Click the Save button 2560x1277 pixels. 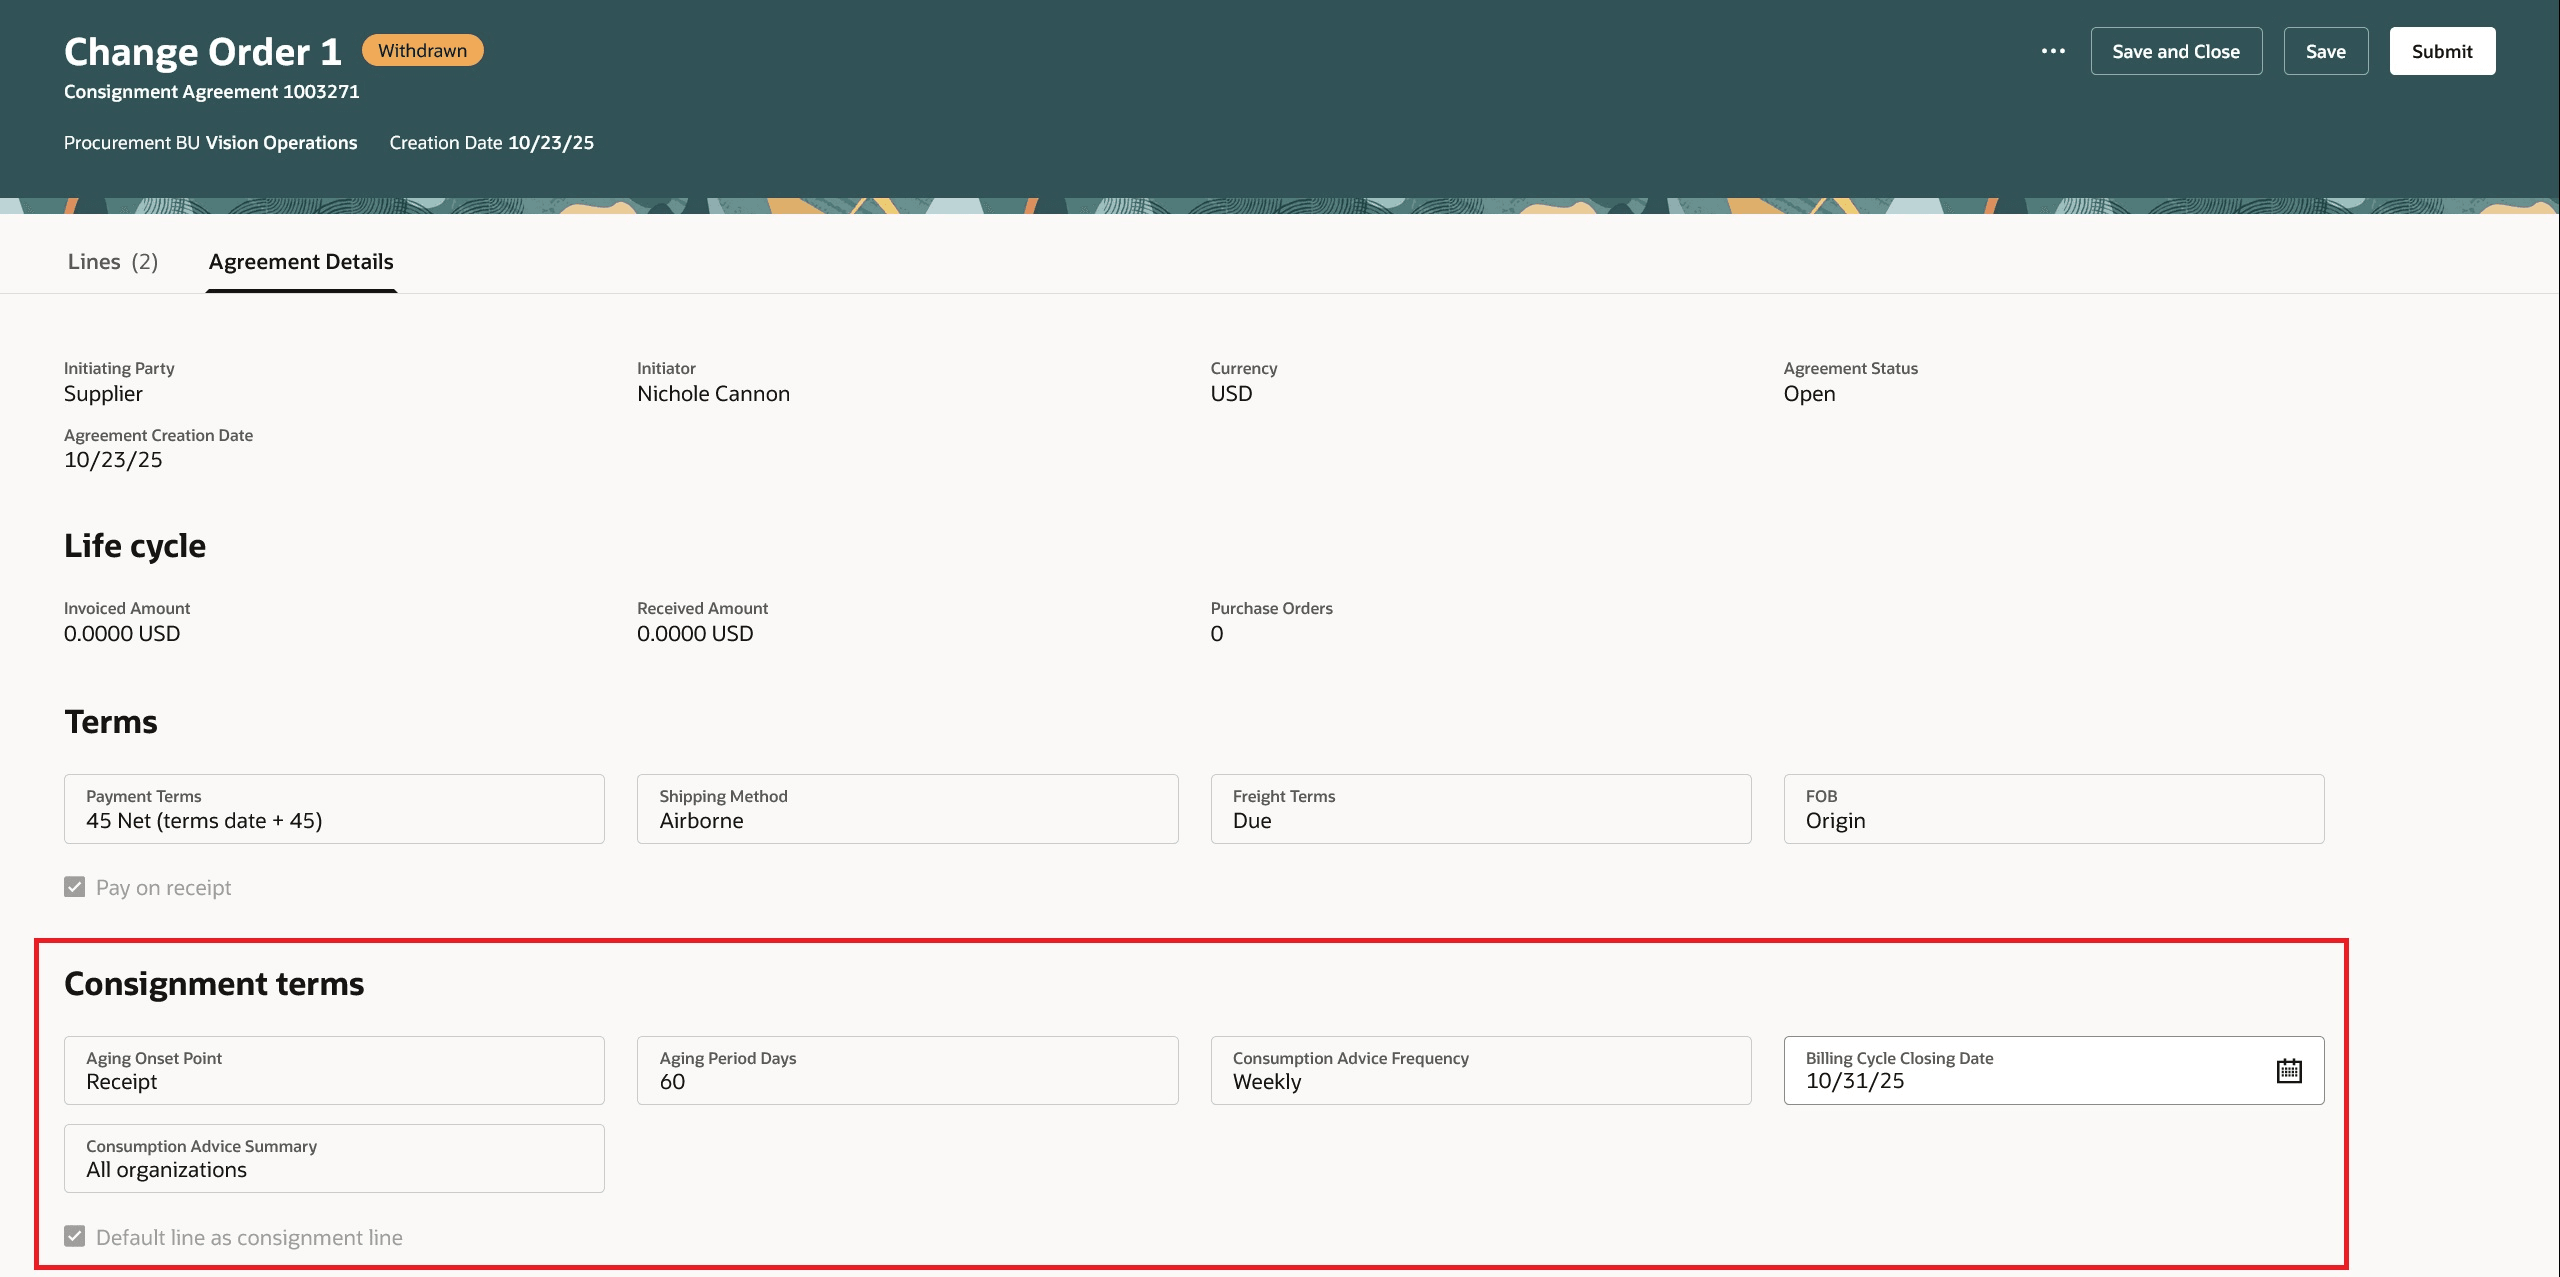[2325, 50]
